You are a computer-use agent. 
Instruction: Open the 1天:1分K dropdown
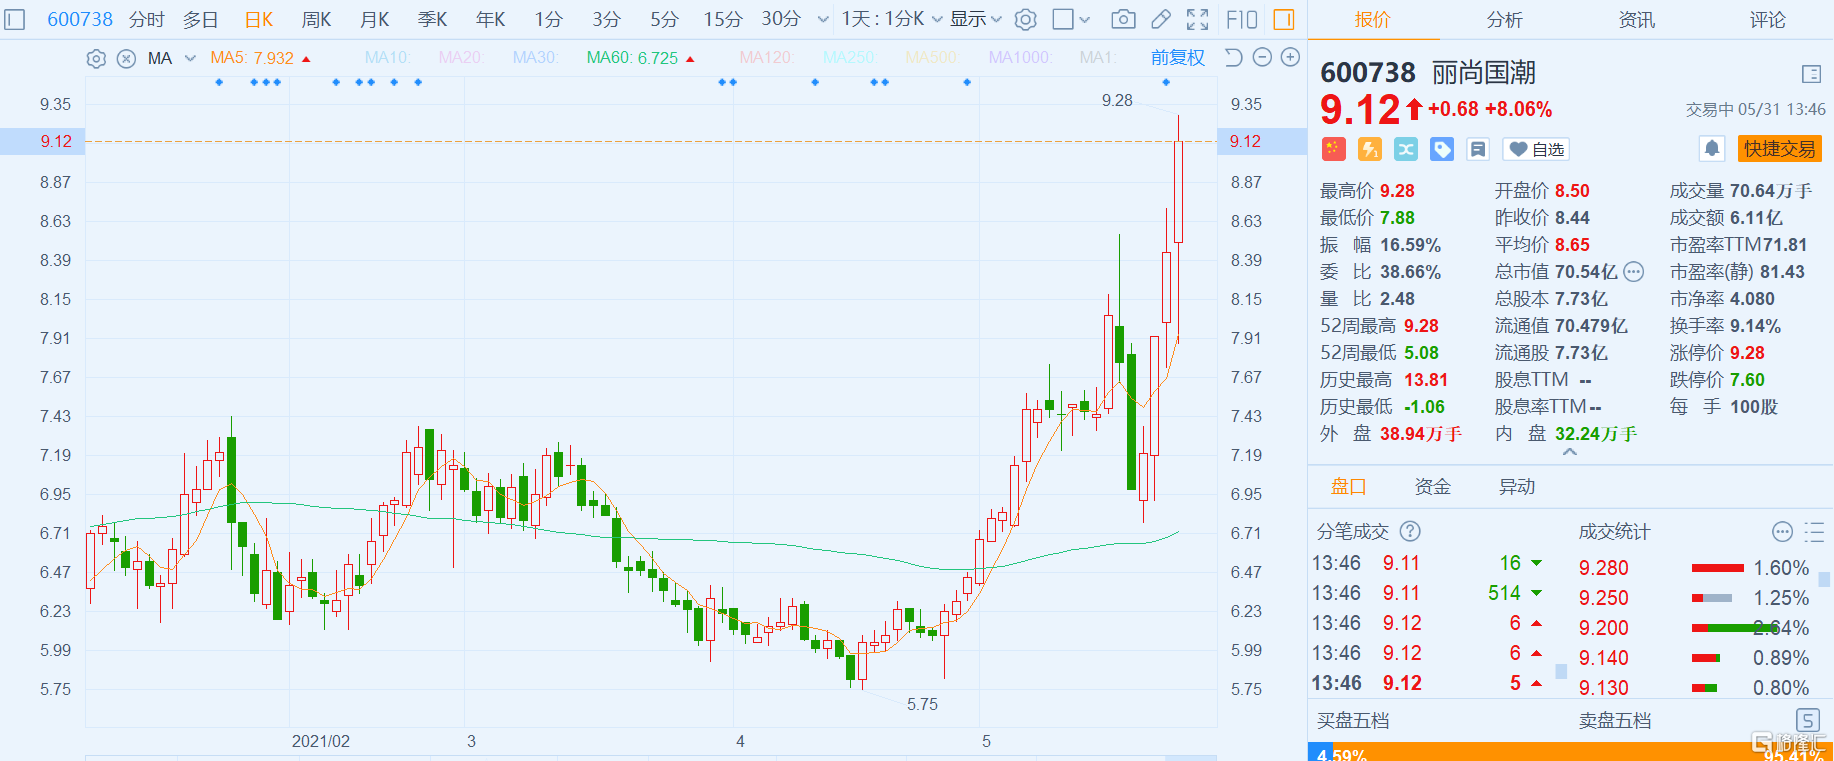(892, 19)
